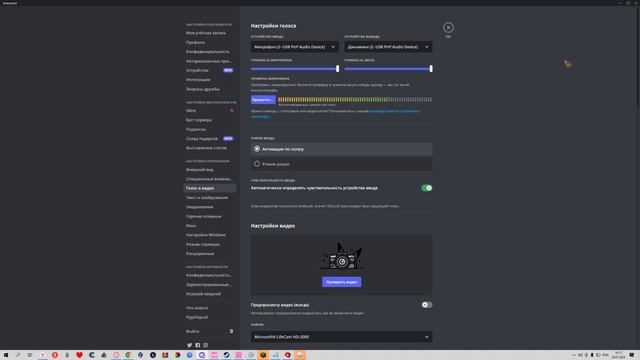
Task: Open taskbar search magnifier
Action: click(x=18, y=355)
